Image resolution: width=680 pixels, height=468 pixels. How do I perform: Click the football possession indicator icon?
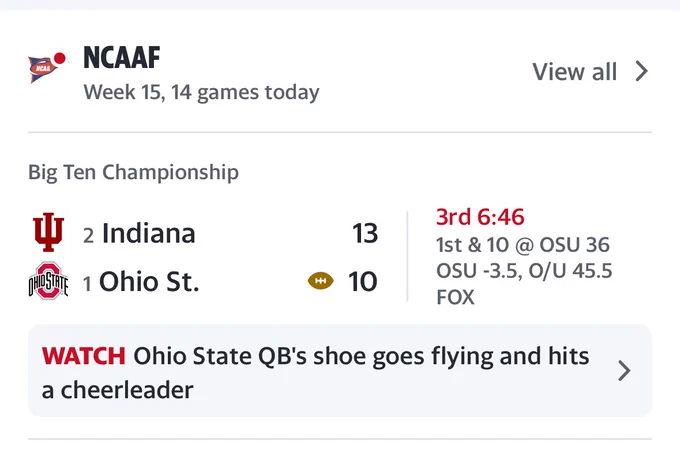click(320, 281)
